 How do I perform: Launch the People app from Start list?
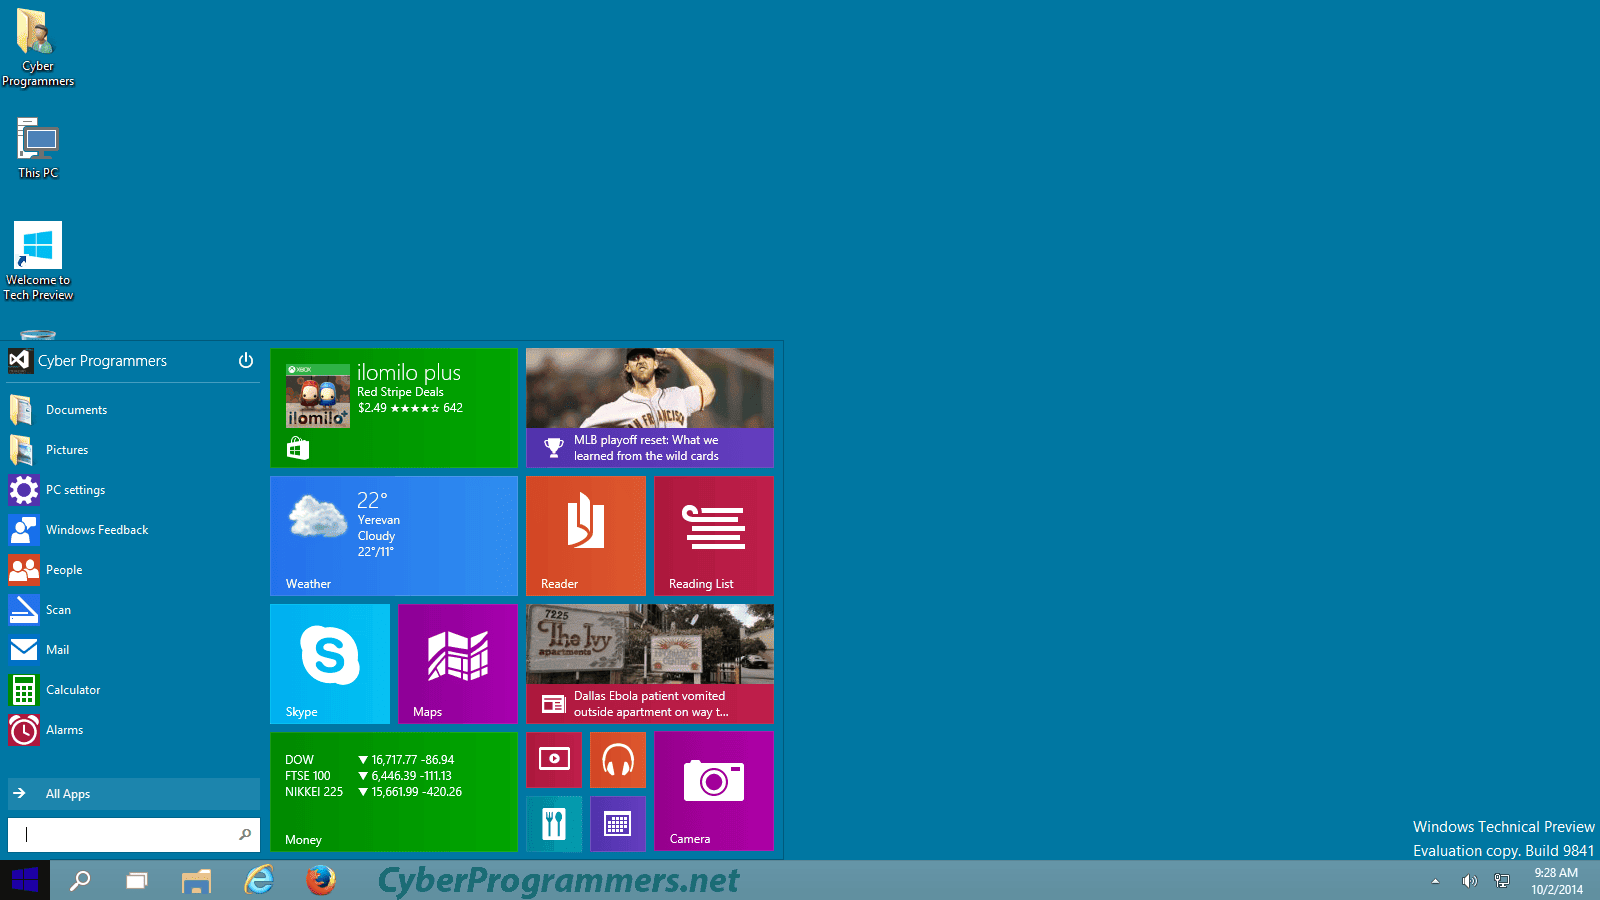point(133,570)
